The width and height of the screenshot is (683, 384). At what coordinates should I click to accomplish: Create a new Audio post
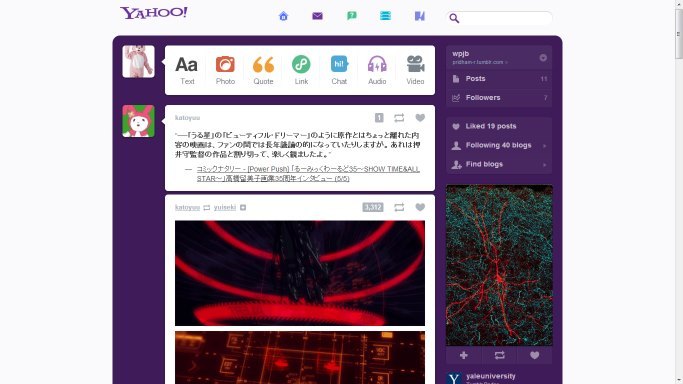click(377, 70)
